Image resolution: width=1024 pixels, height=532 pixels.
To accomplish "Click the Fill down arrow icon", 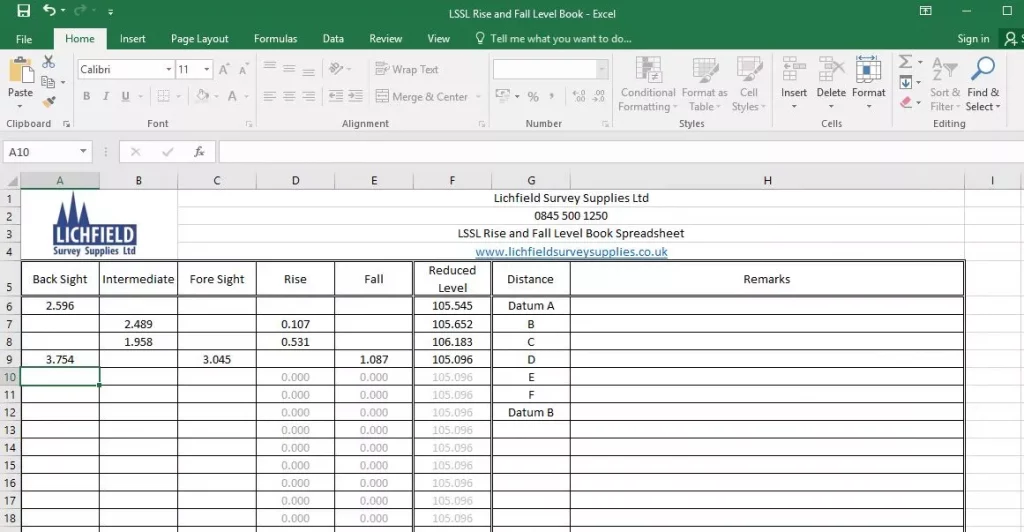I will 906,82.
